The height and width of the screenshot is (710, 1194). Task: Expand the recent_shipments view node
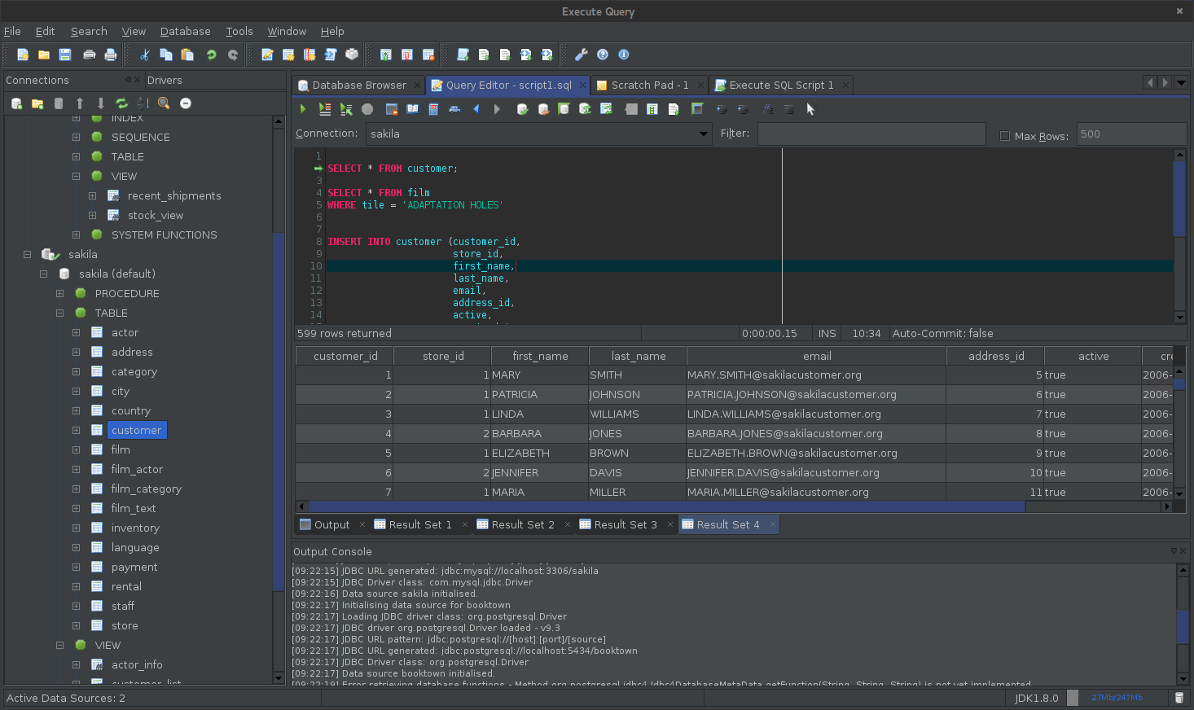92,196
